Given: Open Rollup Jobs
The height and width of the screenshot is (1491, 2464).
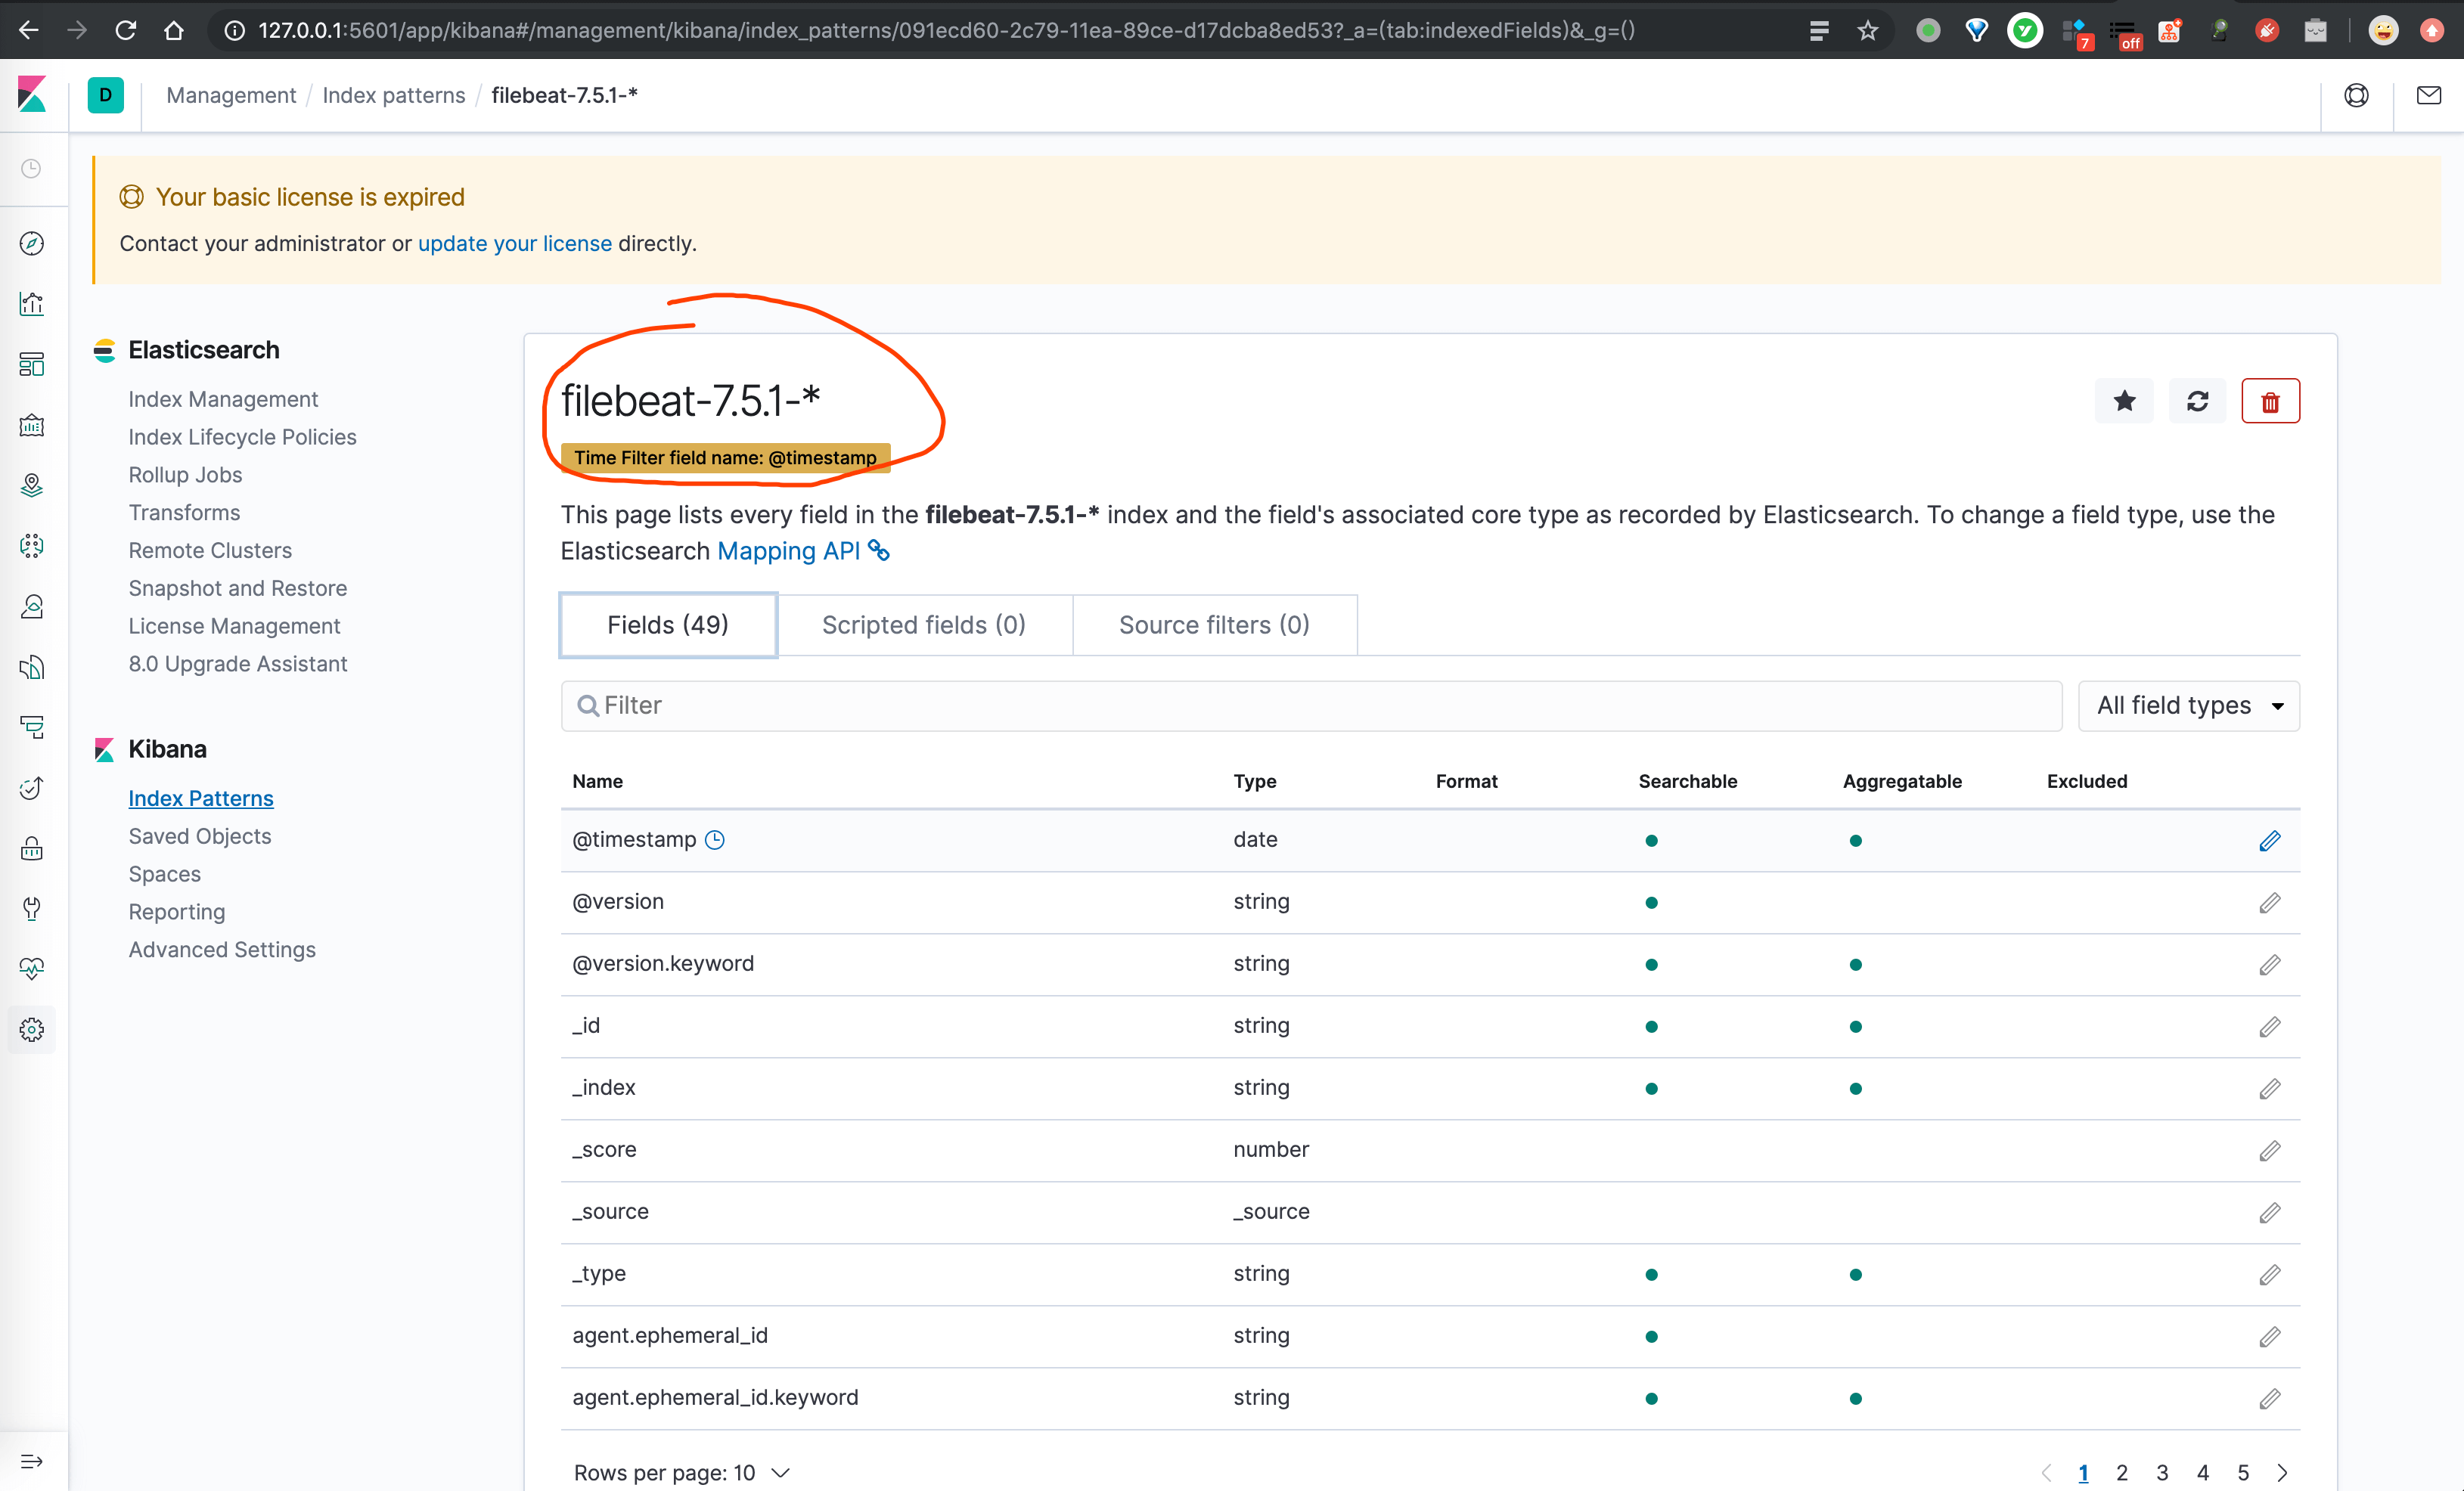Looking at the screenshot, I should 185,475.
